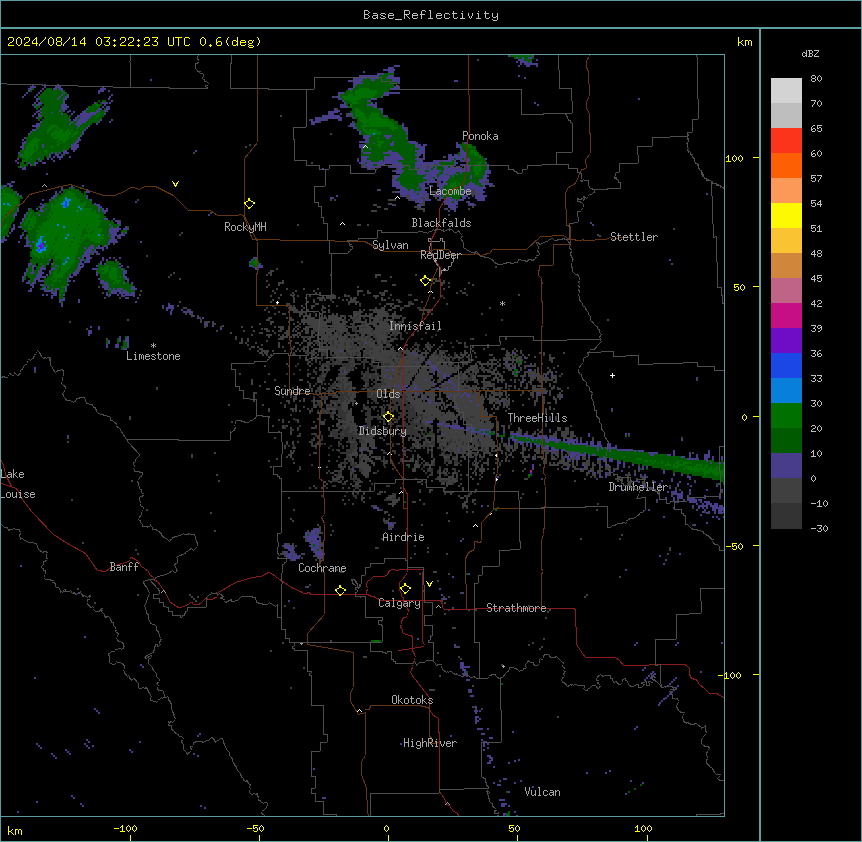Click the Lake Louise label
The image size is (862, 842).
(18, 484)
